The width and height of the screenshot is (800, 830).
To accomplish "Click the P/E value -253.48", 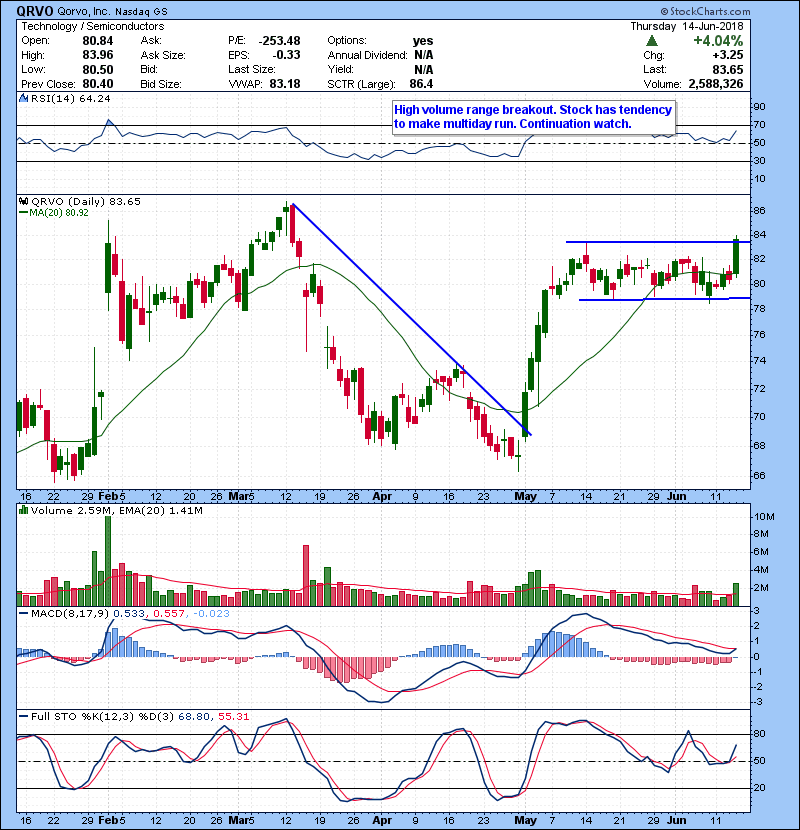I will tap(279, 41).
